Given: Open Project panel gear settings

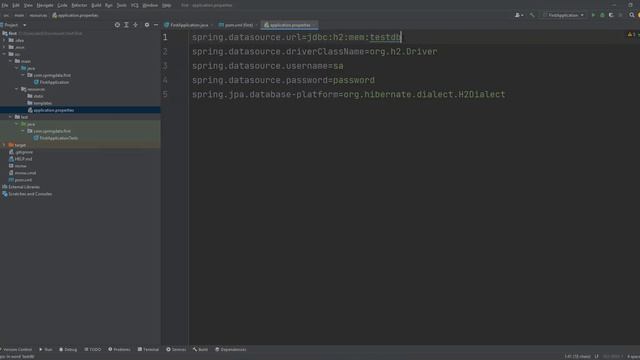Looking at the screenshot, I should click(x=147, y=25).
